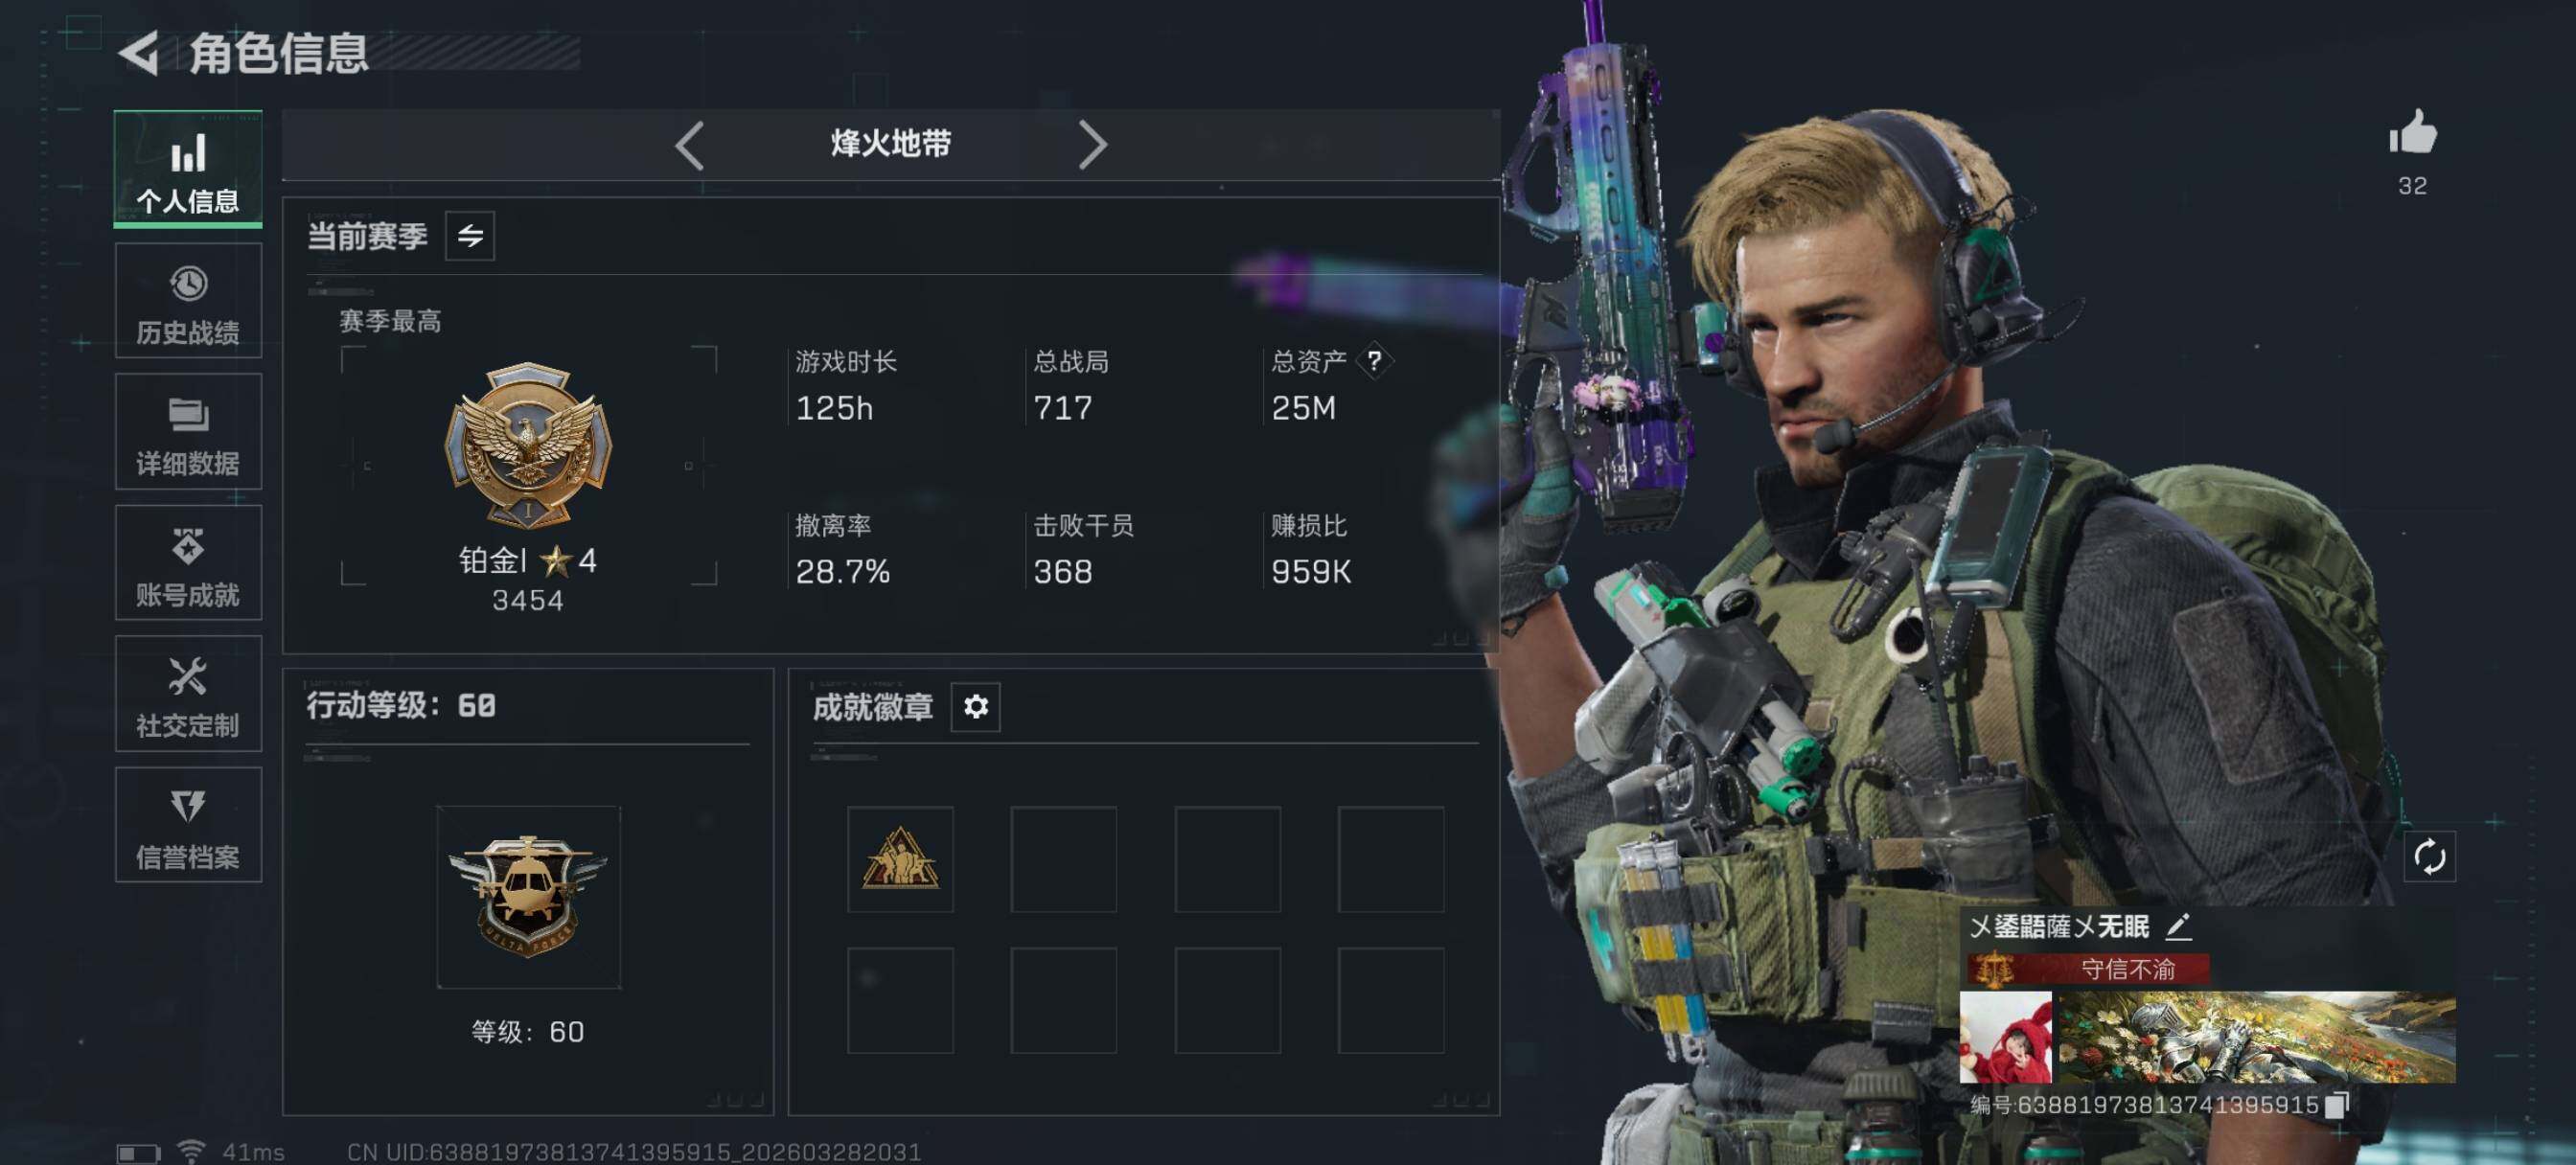Click the 信誉档案 tab
Image resolution: width=2576 pixels, height=1165 pixels.
point(188,825)
